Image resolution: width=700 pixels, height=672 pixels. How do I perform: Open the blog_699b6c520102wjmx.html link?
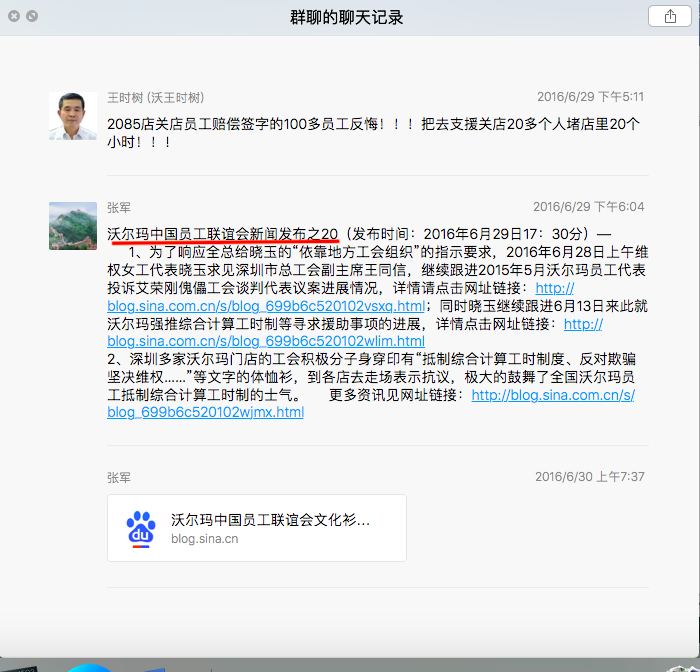point(205,412)
